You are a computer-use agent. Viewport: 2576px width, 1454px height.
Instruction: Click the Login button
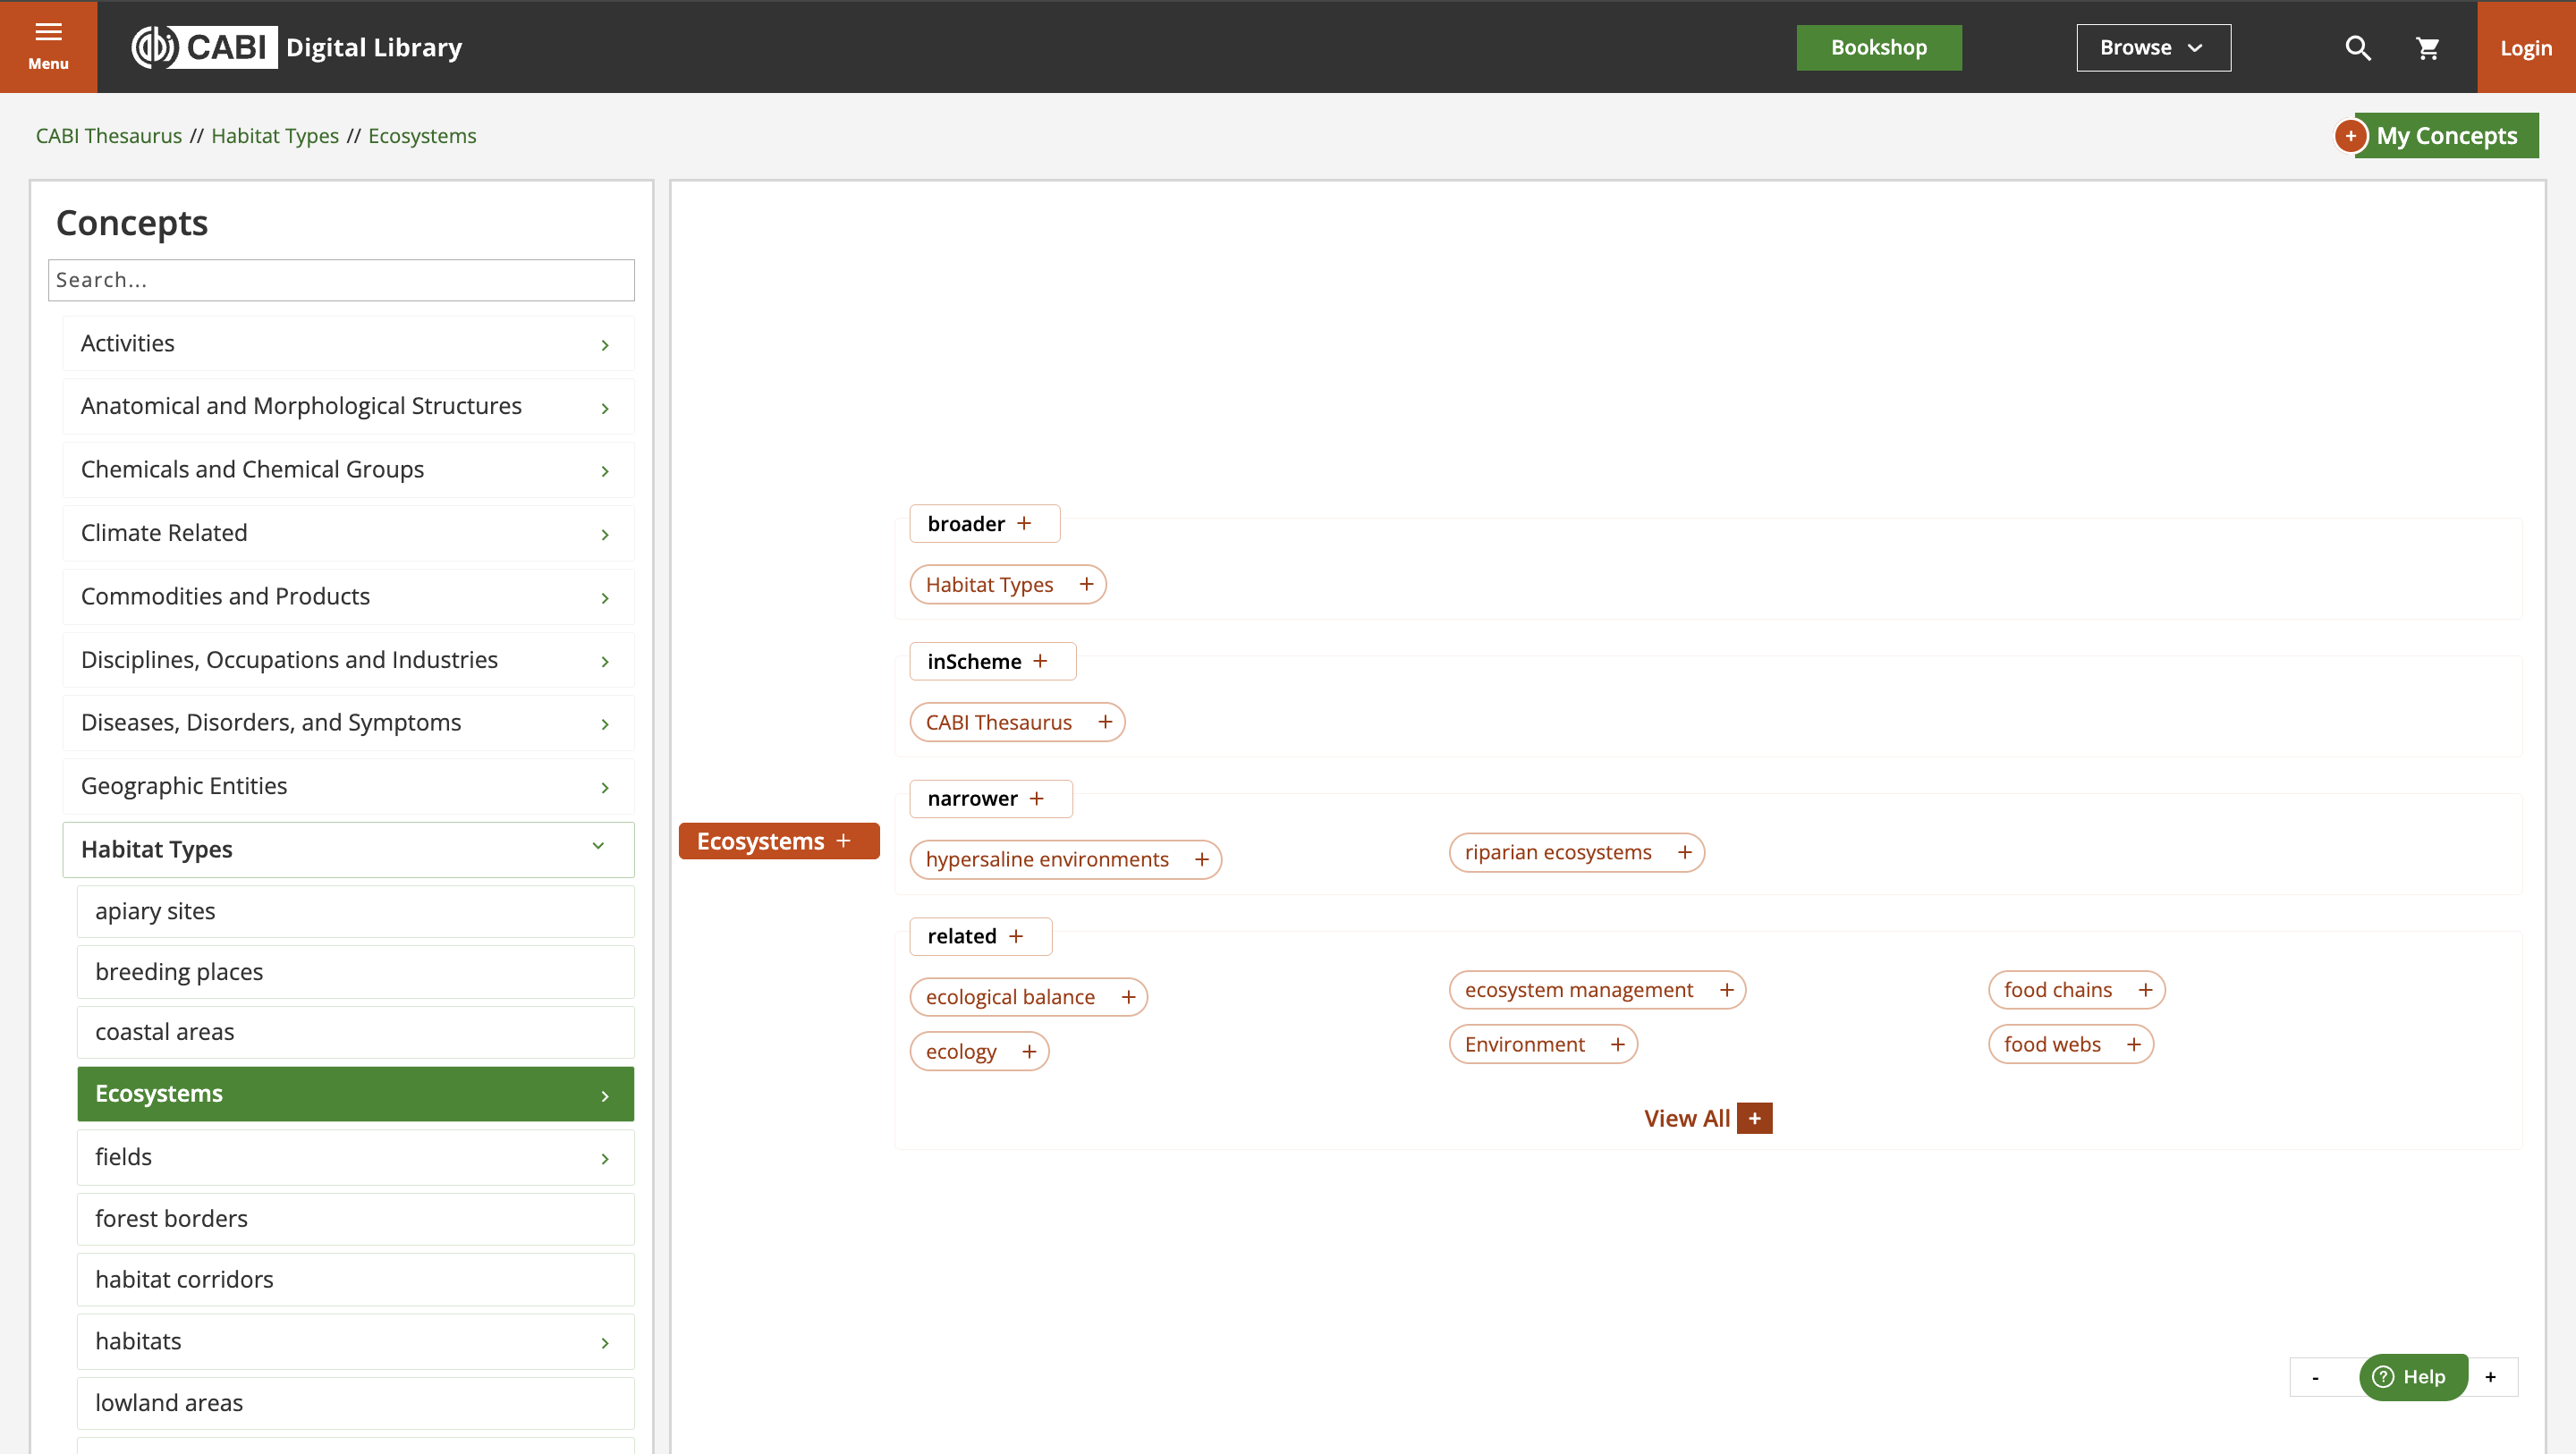2525,48
